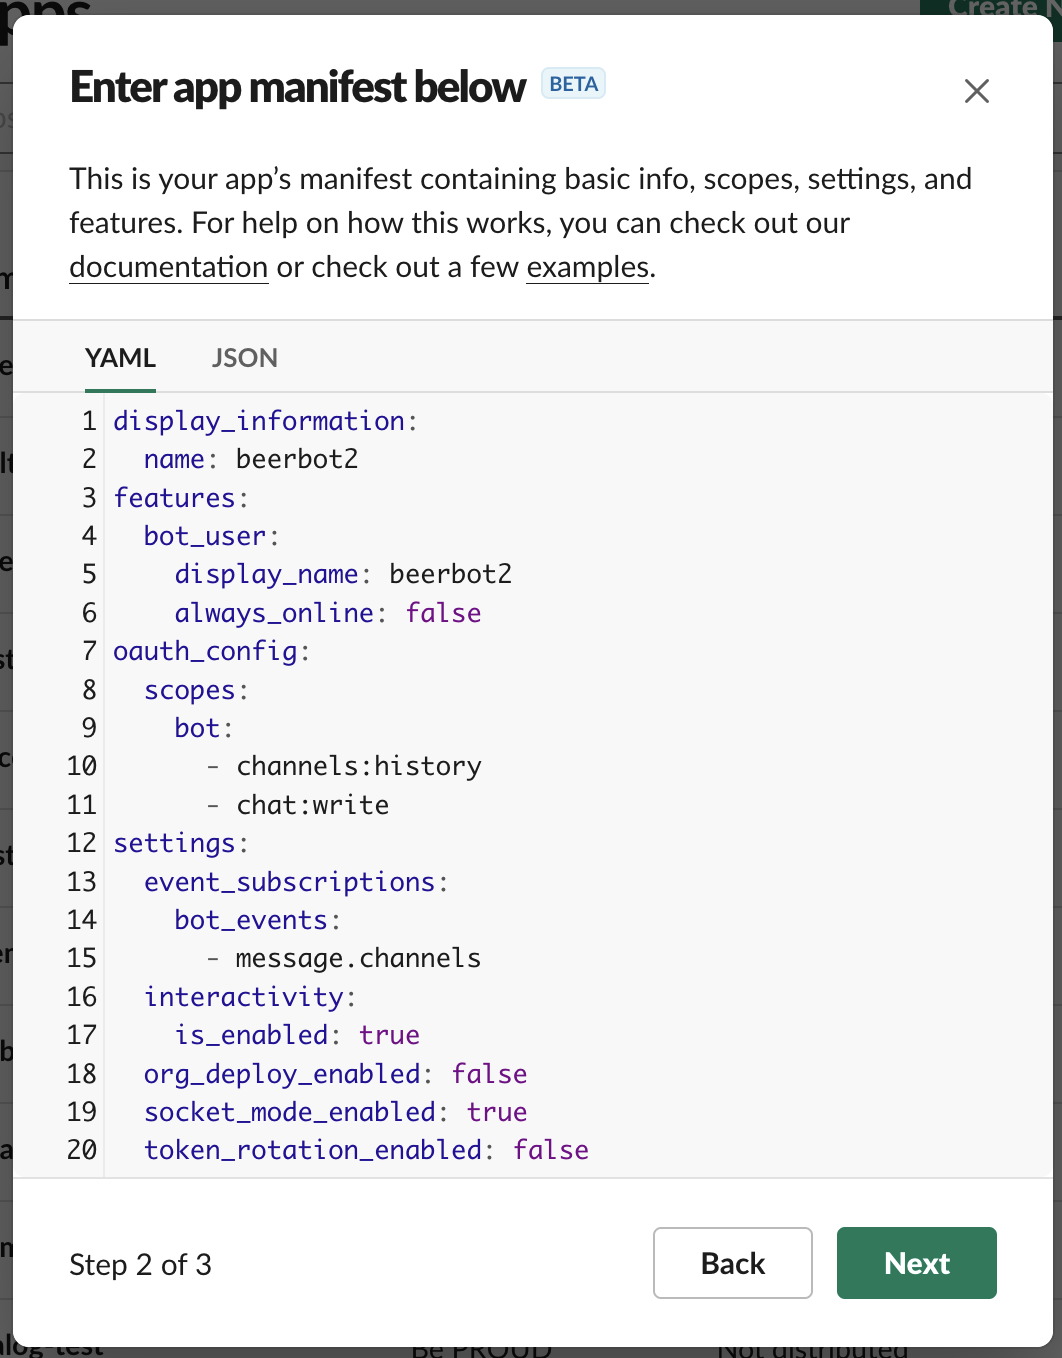
Task: Open the examples link
Action: [587, 267]
